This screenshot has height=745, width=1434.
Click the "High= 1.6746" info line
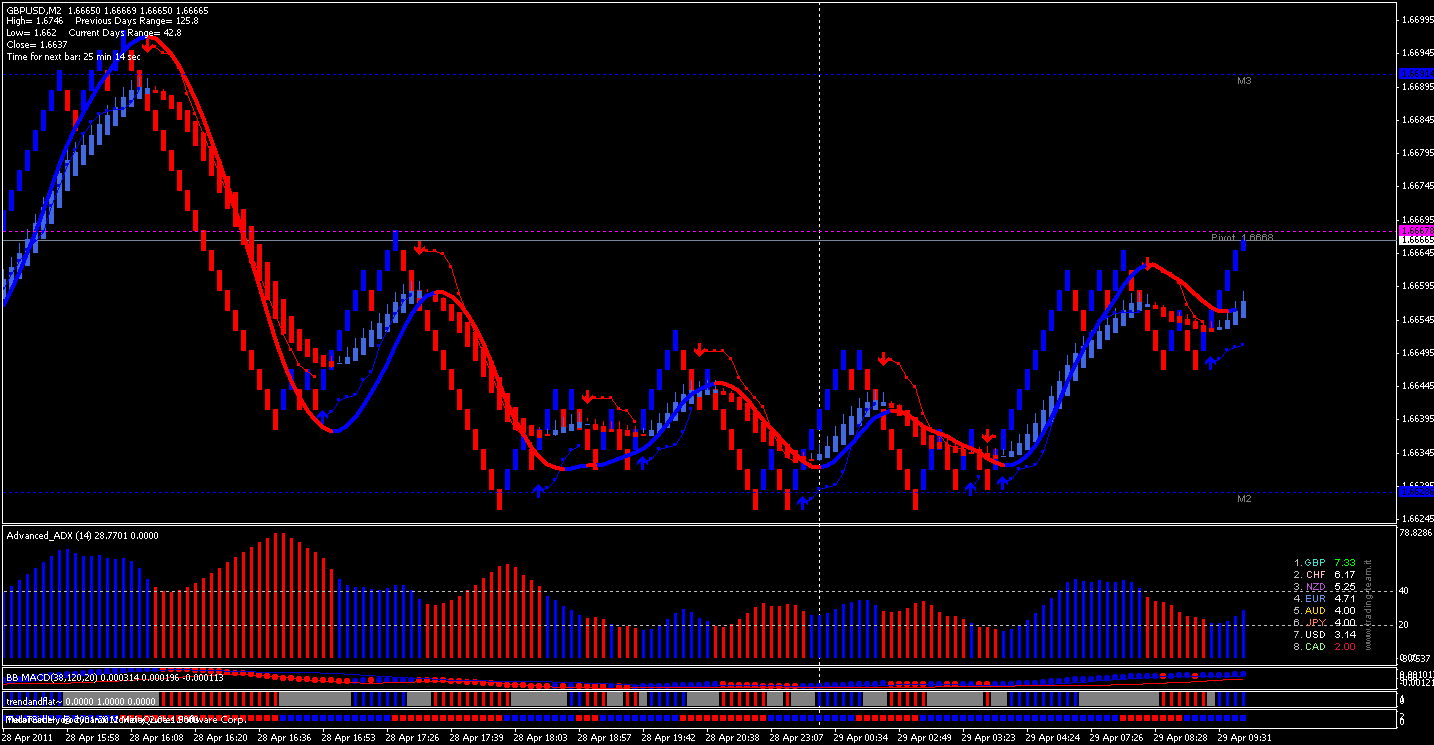point(35,21)
